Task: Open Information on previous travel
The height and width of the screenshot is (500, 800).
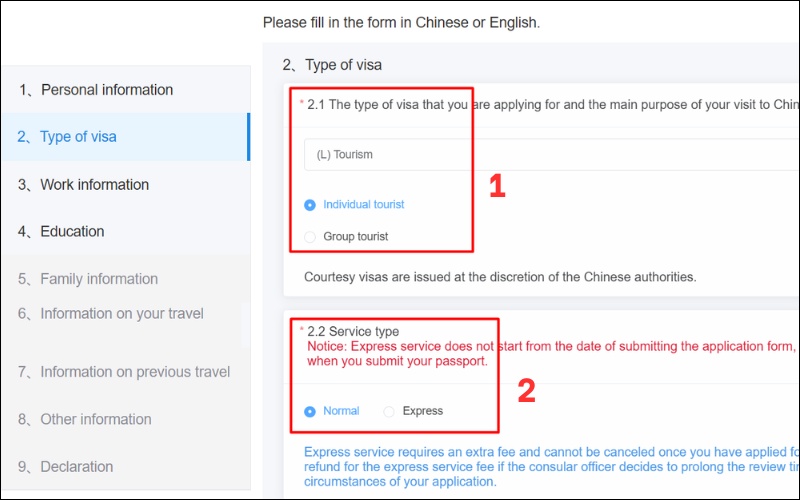Action: click(124, 372)
